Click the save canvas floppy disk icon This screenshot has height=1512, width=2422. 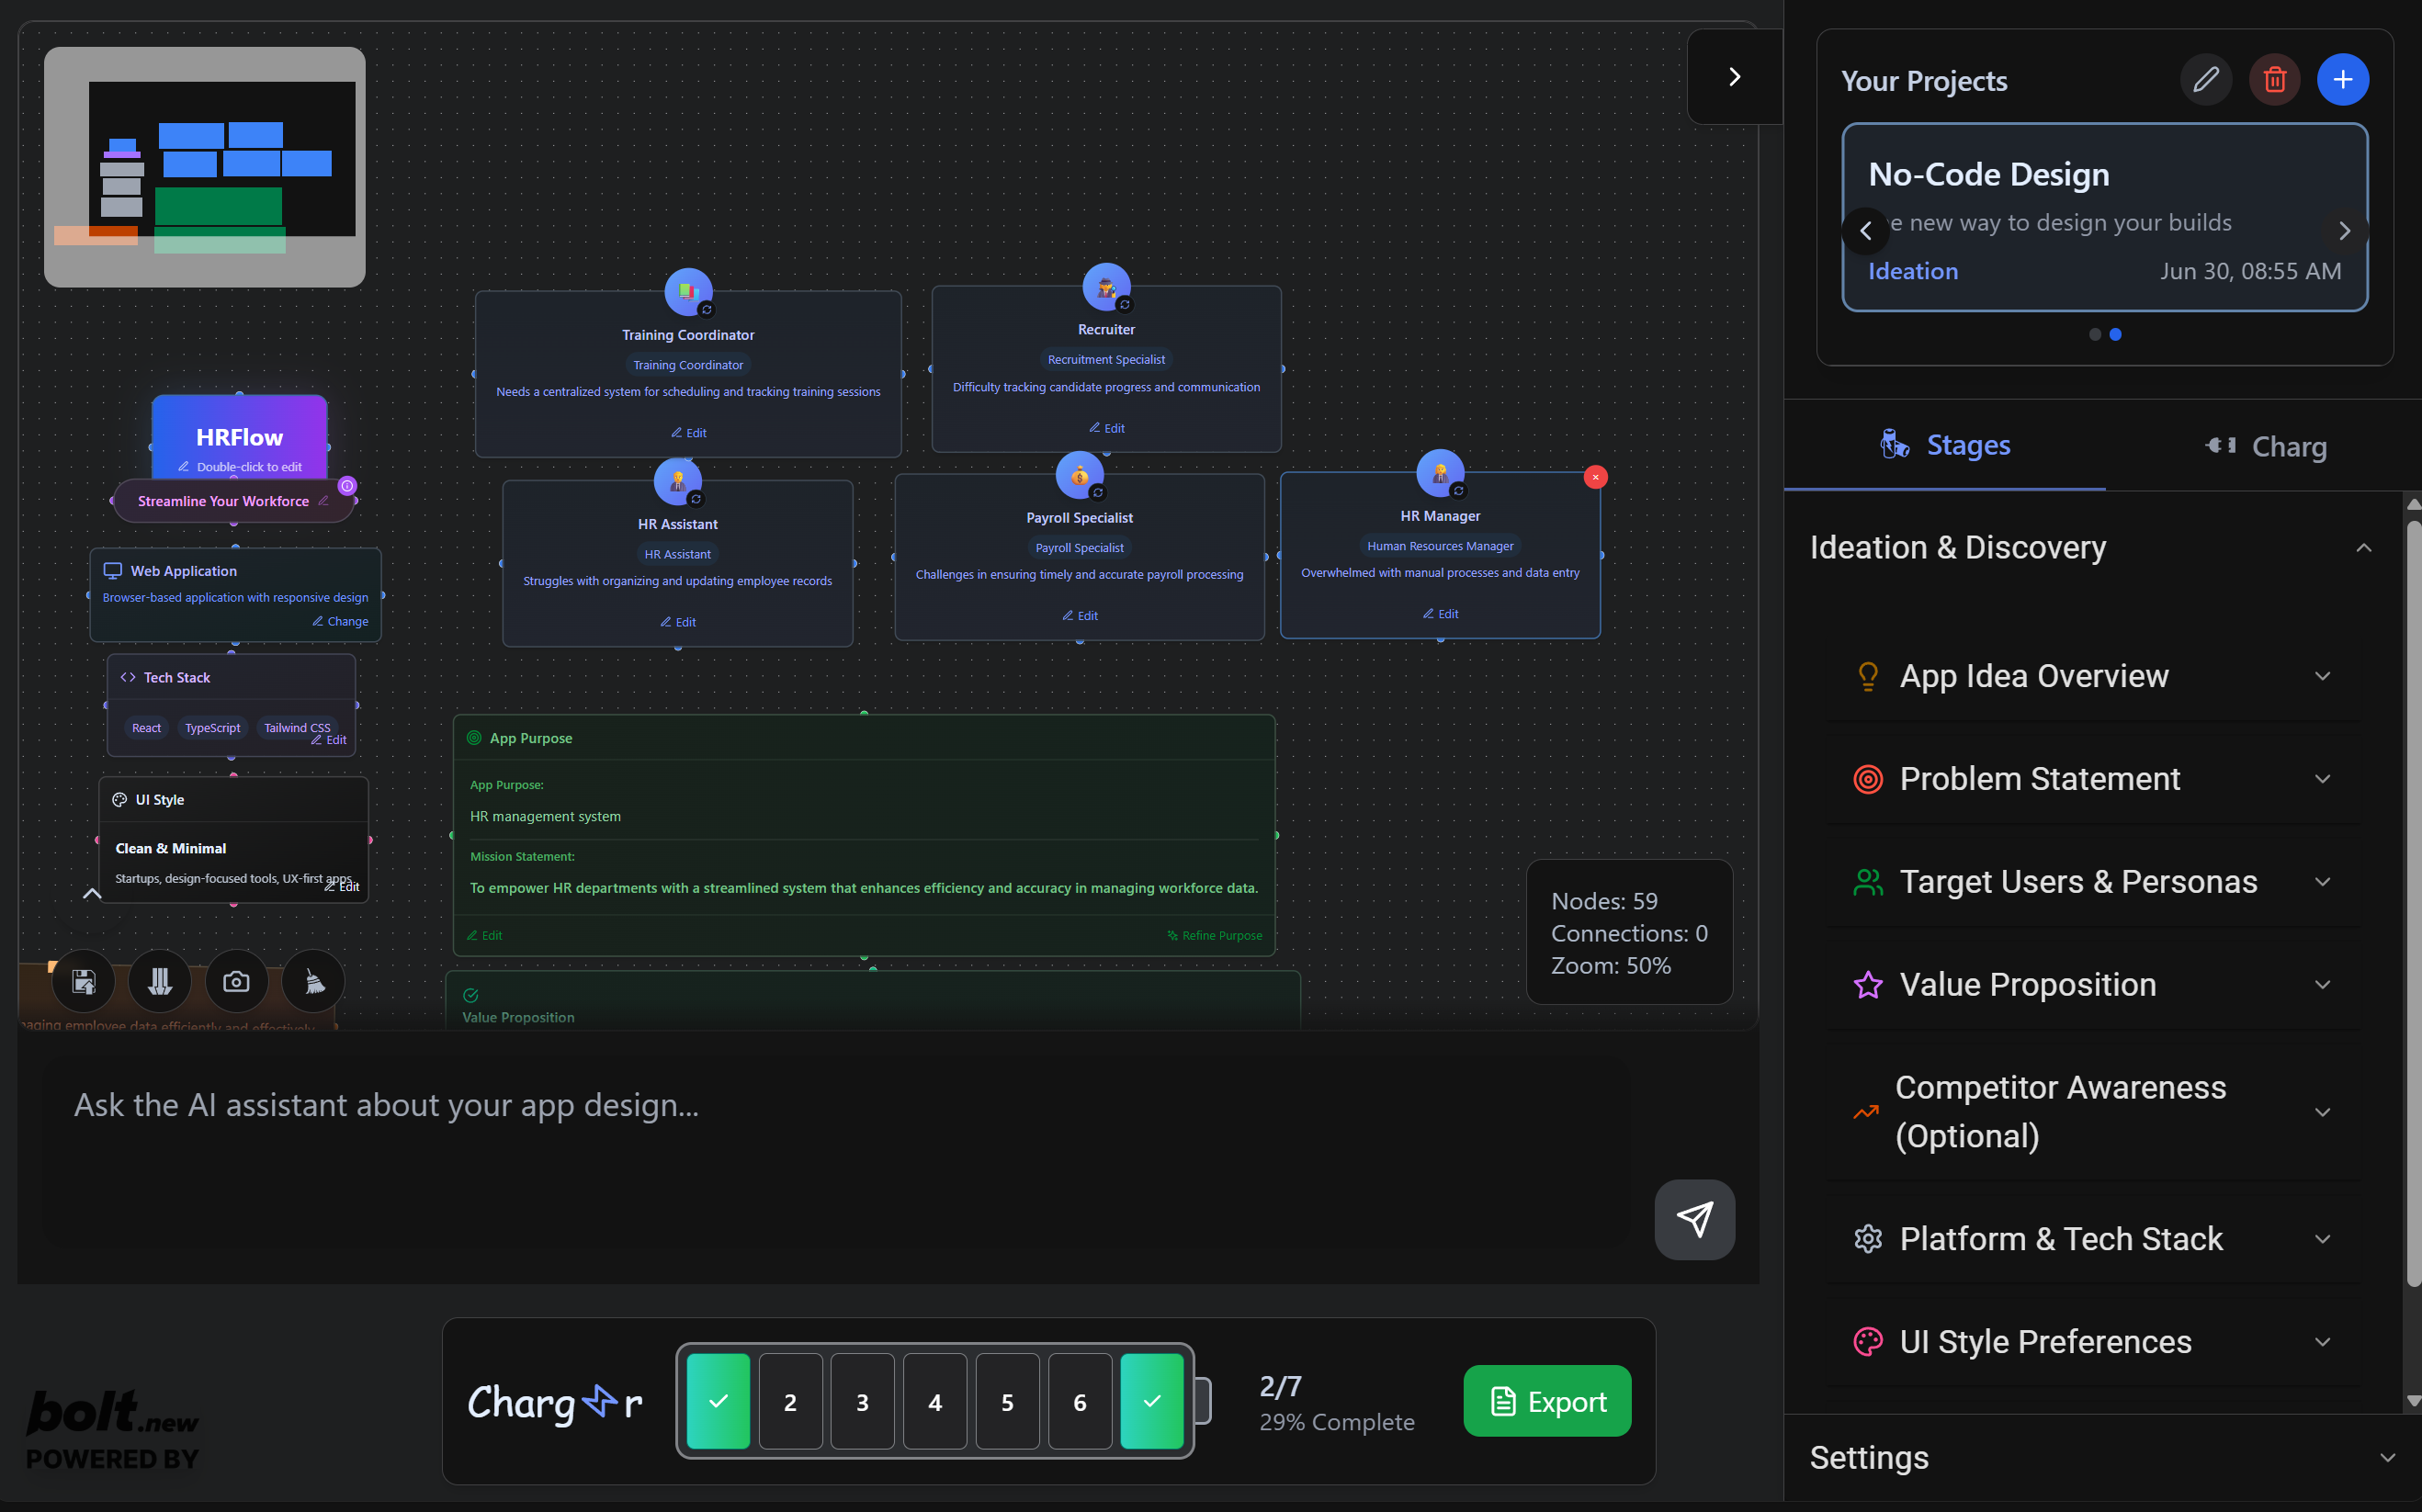coord(84,981)
